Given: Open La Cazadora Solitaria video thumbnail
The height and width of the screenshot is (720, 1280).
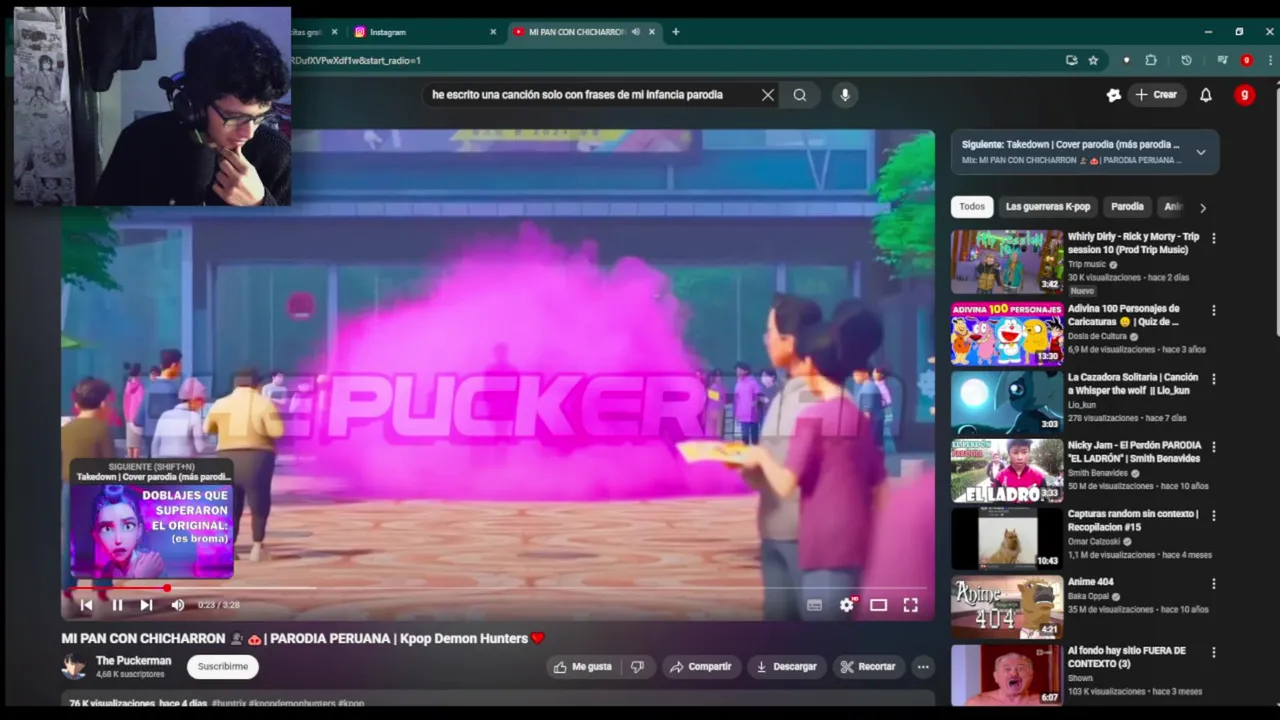Looking at the screenshot, I should 1007,402.
